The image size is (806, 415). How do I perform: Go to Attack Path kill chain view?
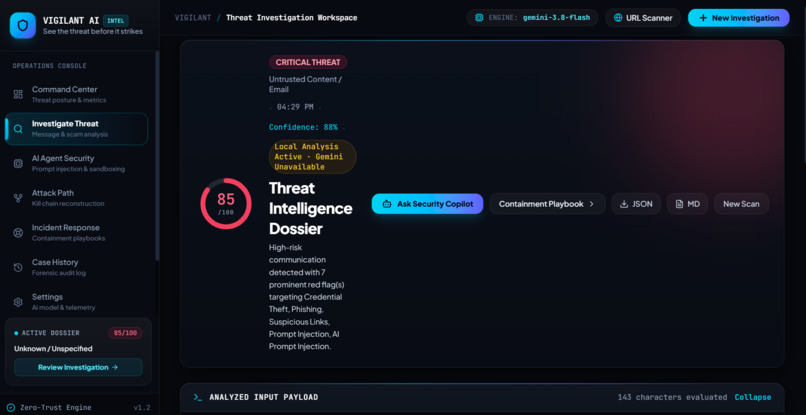tap(76, 198)
